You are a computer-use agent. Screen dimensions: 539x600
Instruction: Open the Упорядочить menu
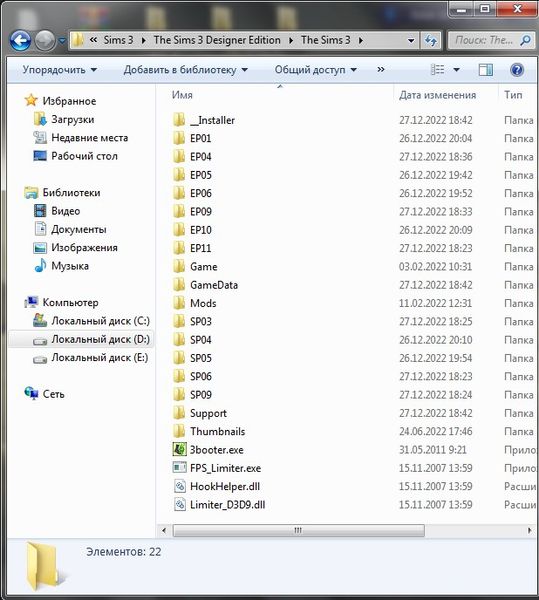[x=59, y=70]
